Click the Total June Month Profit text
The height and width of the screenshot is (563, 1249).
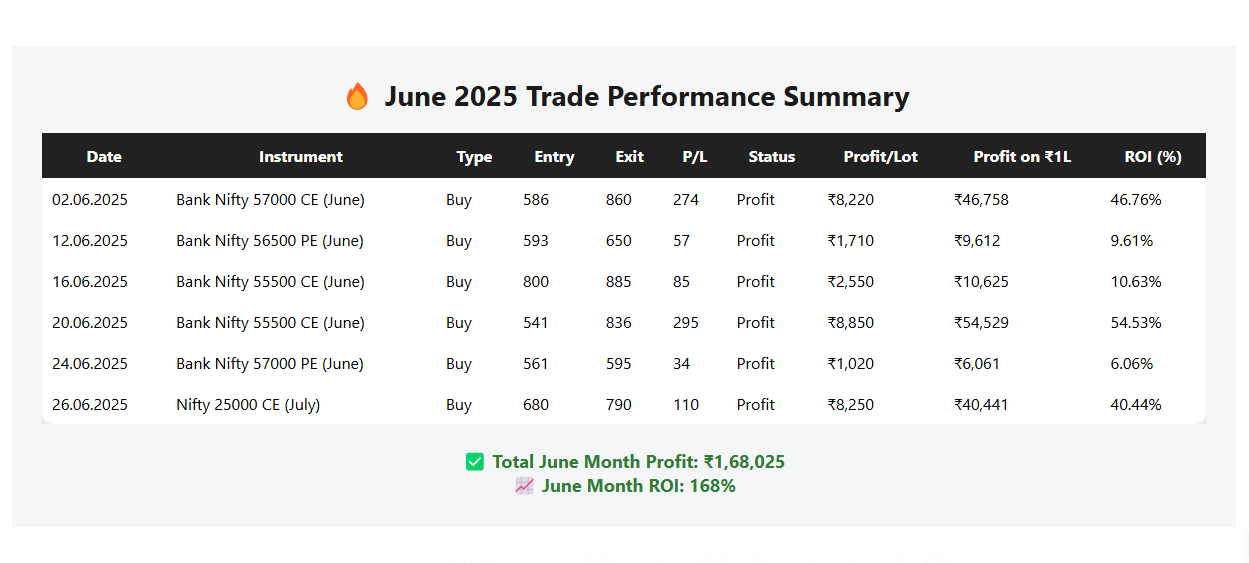point(638,462)
